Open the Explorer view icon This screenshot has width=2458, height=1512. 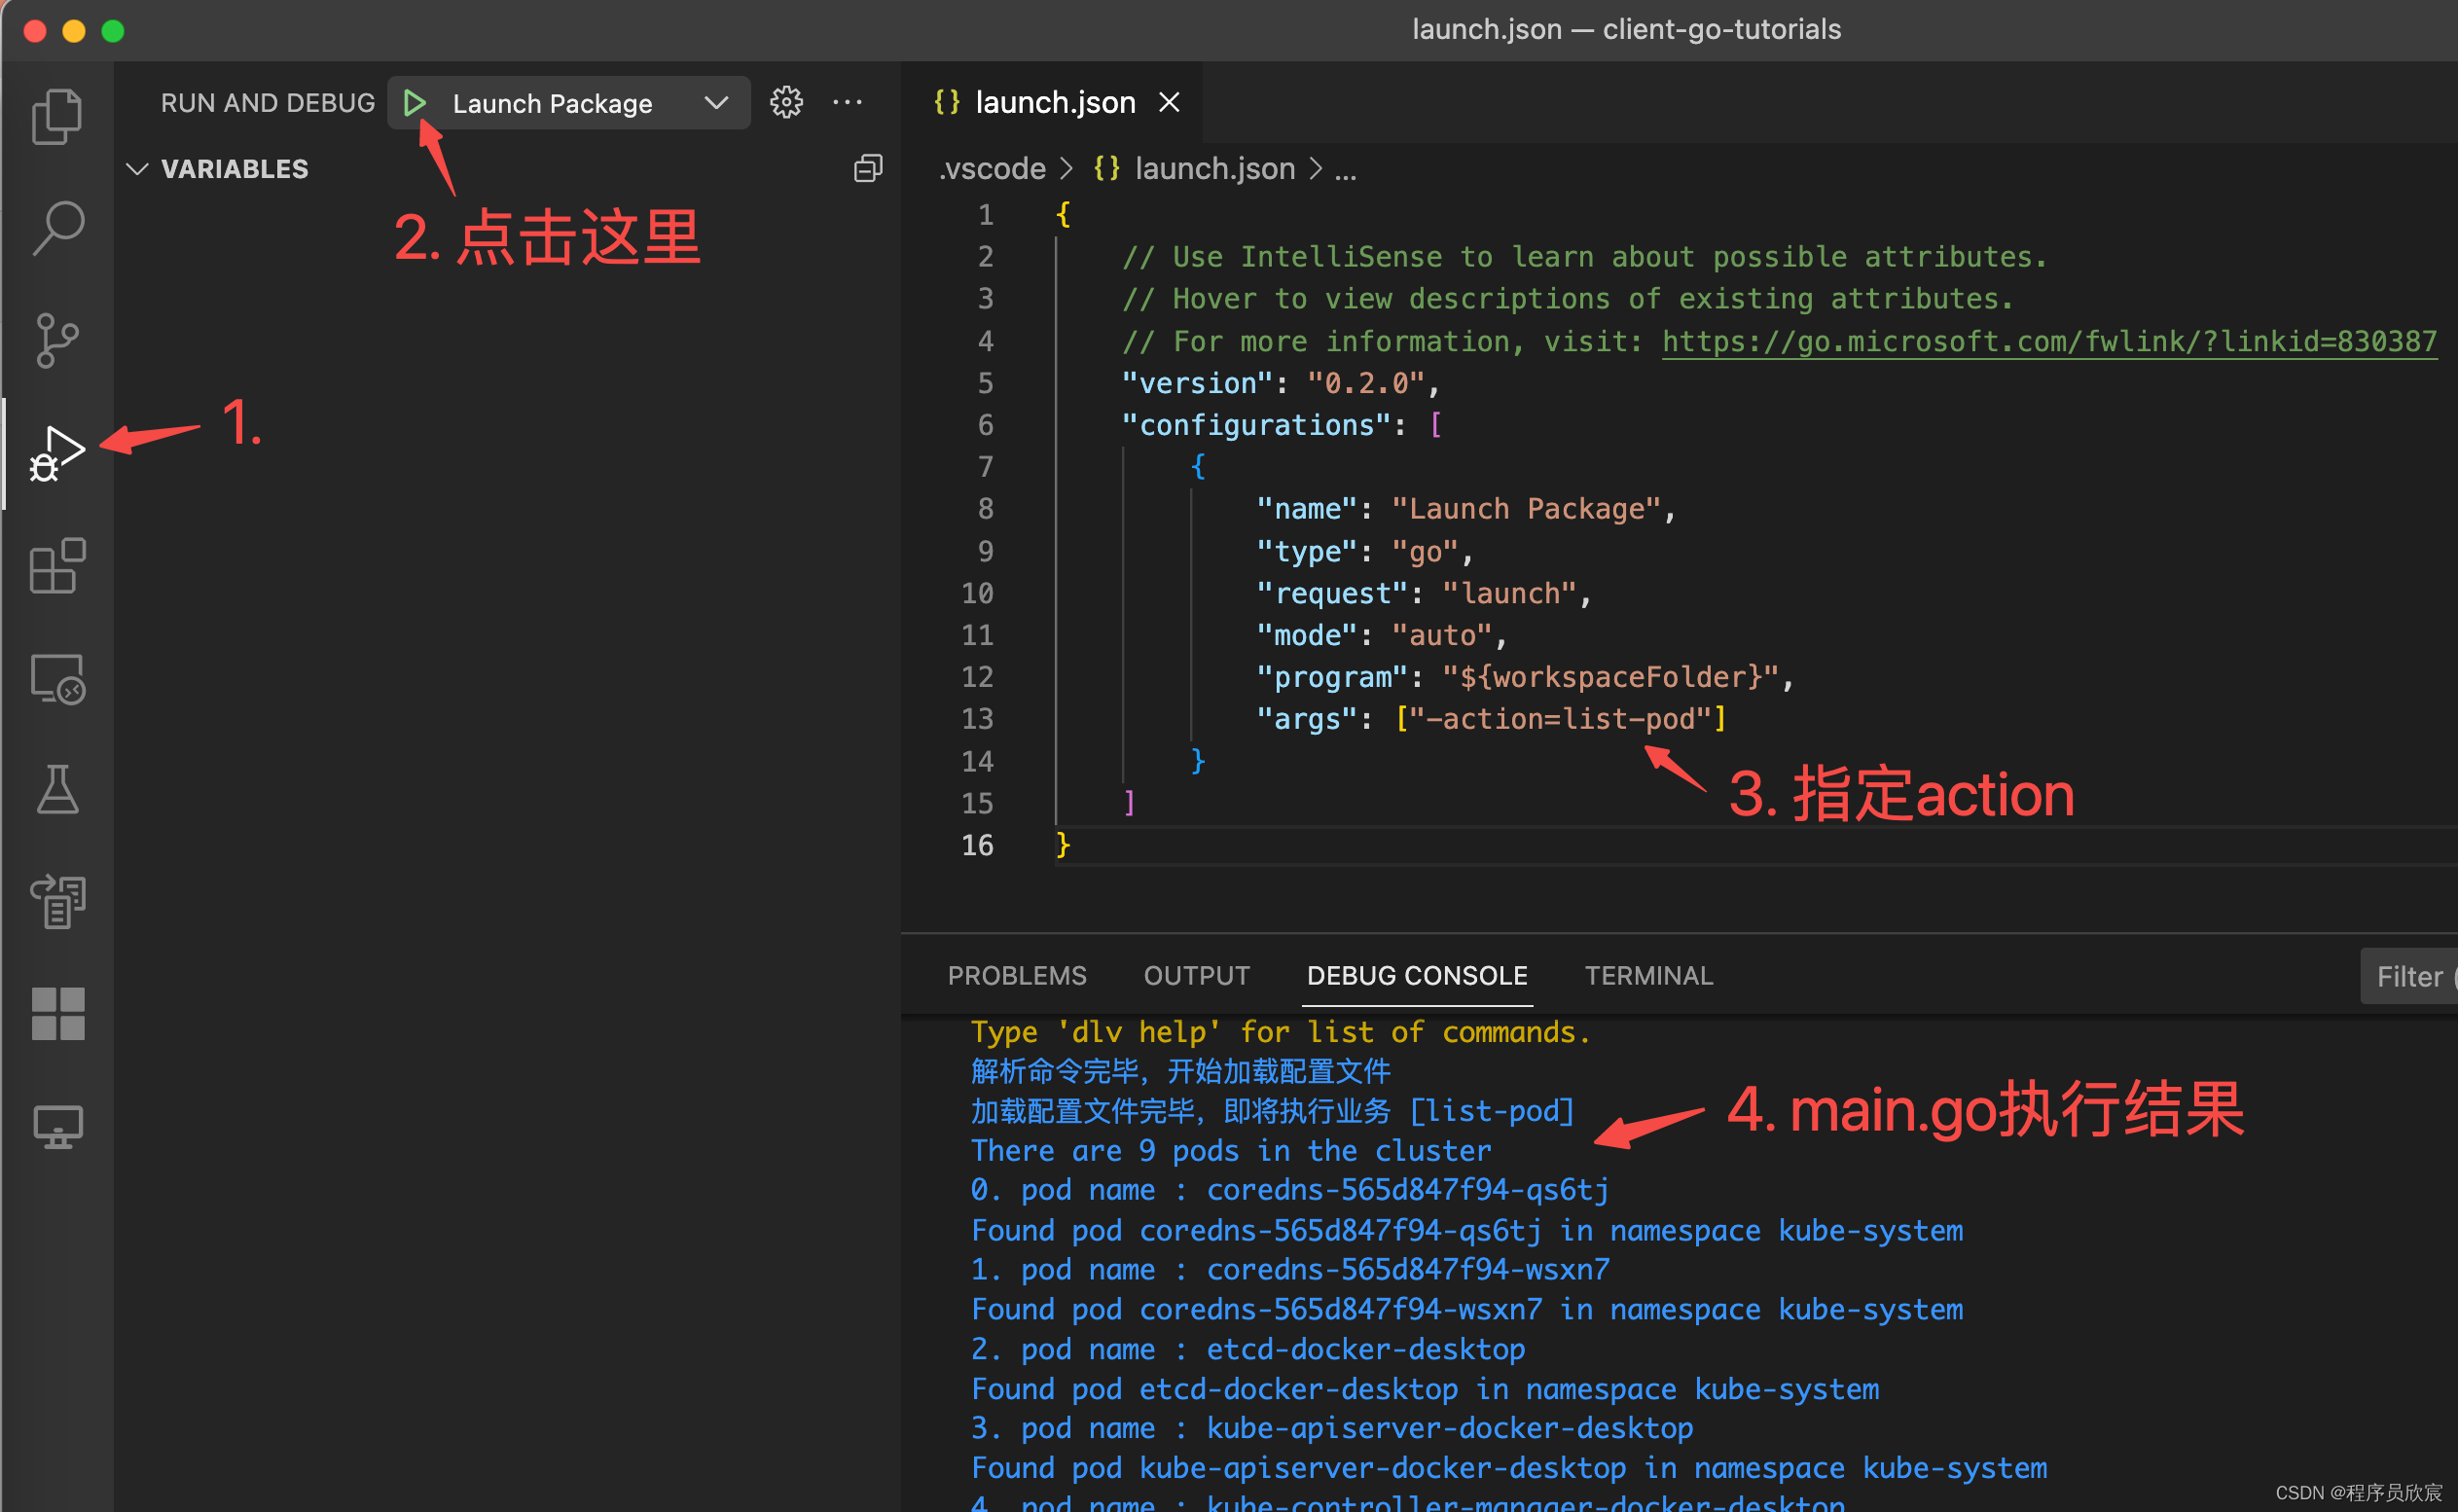57,116
